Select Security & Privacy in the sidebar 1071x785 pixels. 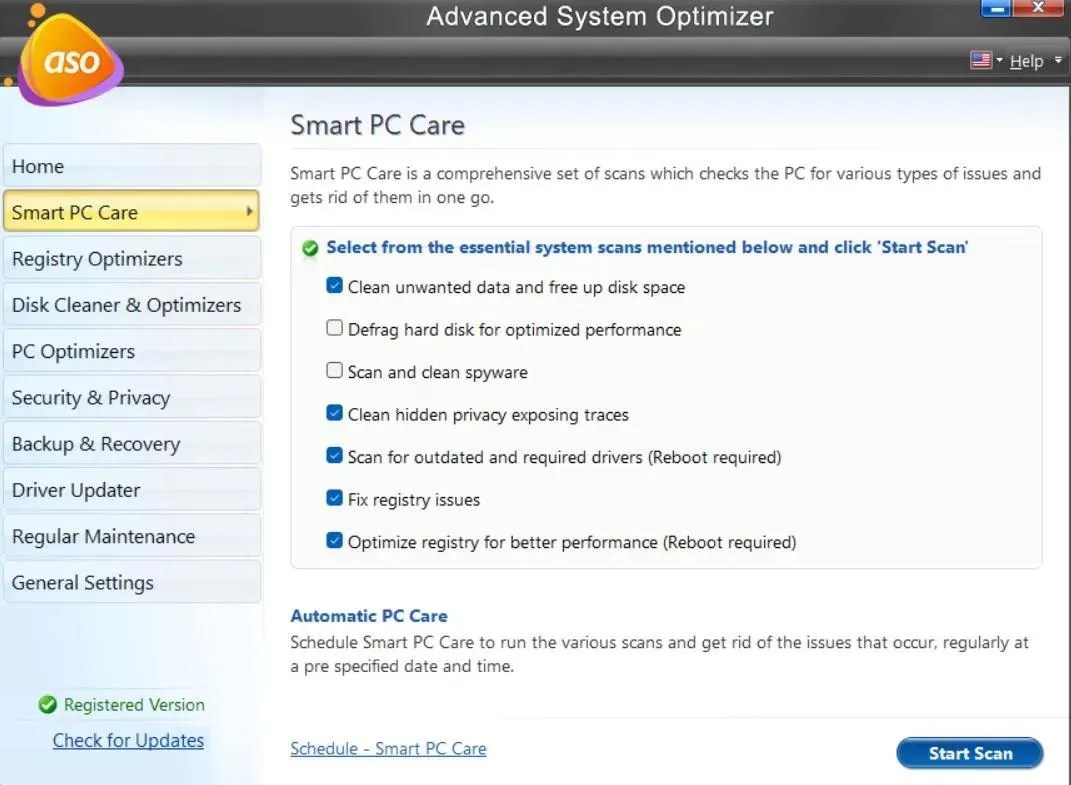click(x=90, y=397)
